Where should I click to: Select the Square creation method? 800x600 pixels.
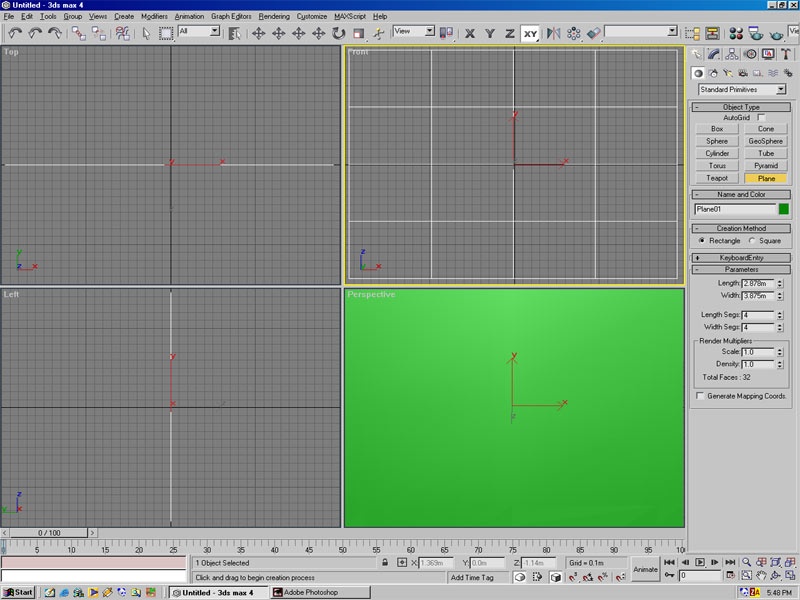(x=752, y=240)
